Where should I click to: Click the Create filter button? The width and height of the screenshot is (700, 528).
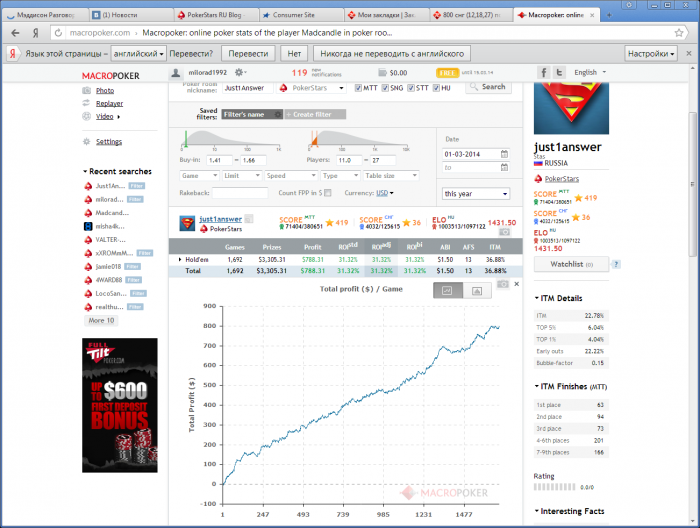(315, 115)
